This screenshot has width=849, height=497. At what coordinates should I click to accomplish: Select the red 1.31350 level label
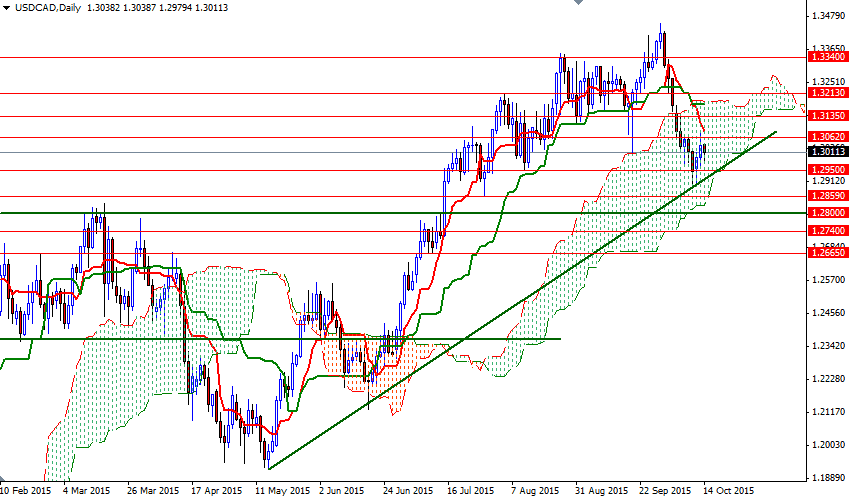[x=827, y=116]
